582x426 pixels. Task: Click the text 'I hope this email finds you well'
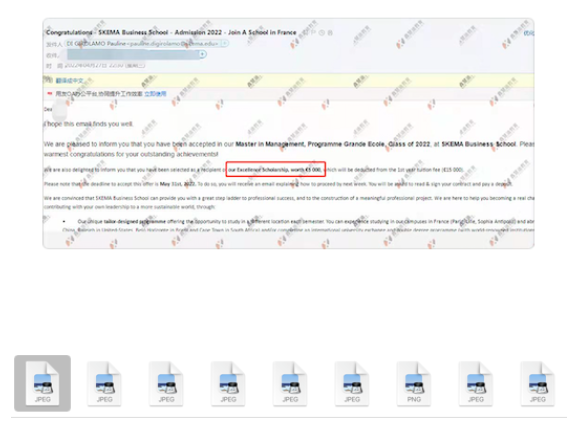[88, 124]
